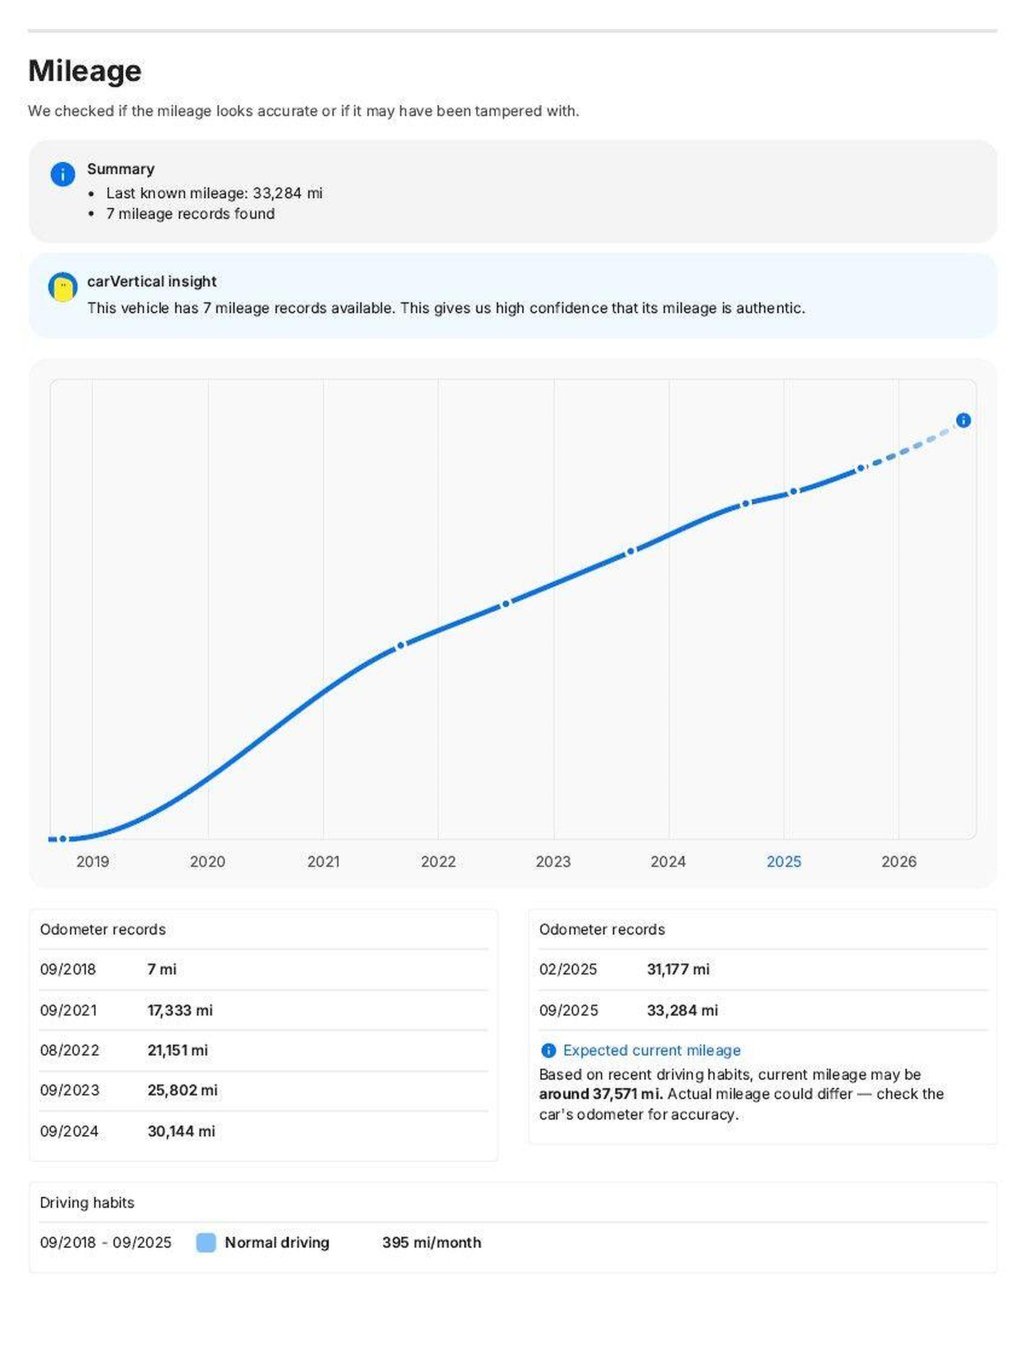
Task: Click the Normal driving color swatch
Action: tap(206, 1243)
